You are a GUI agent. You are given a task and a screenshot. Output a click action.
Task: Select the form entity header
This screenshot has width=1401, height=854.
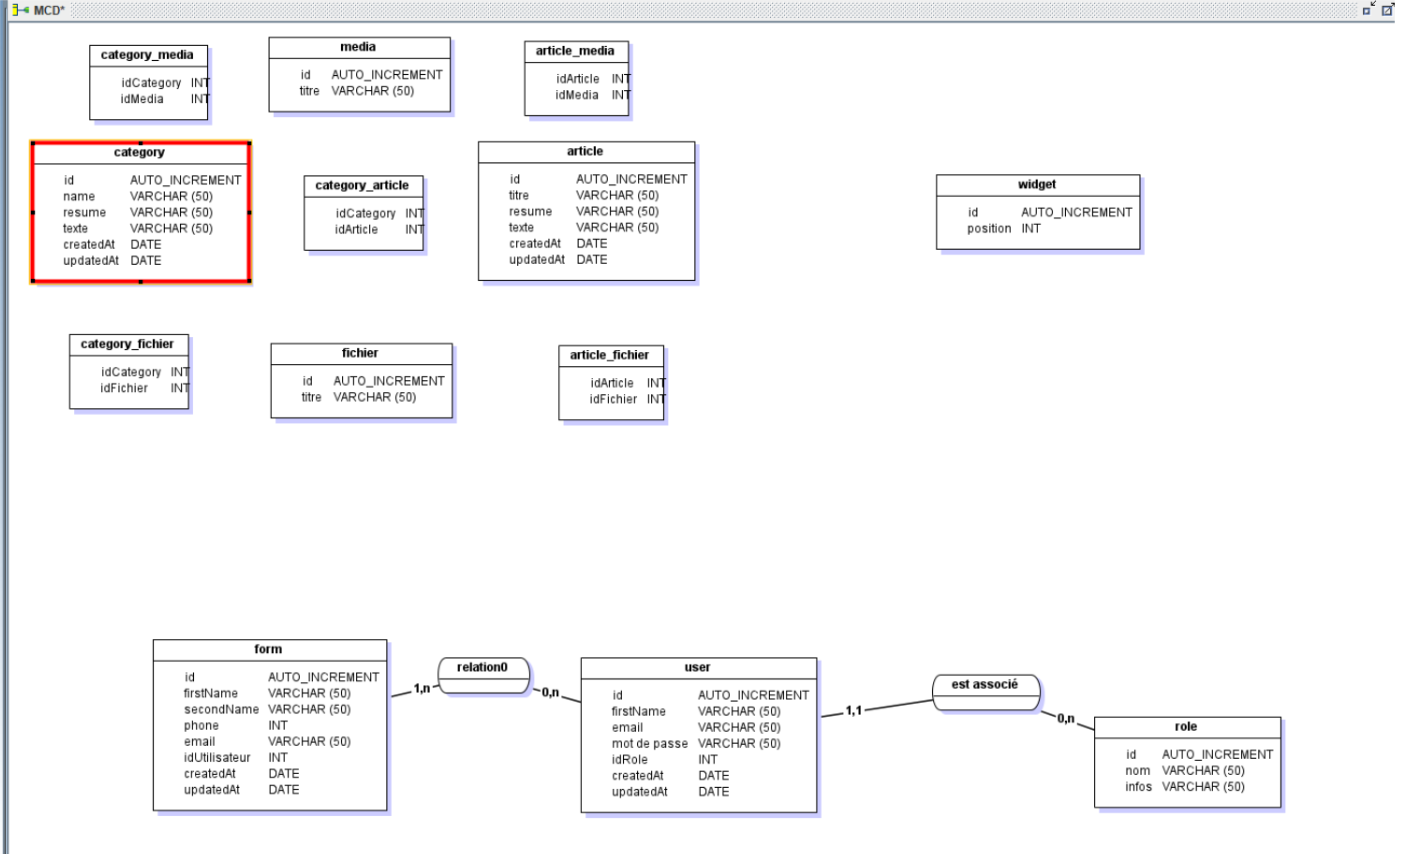(268, 650)
